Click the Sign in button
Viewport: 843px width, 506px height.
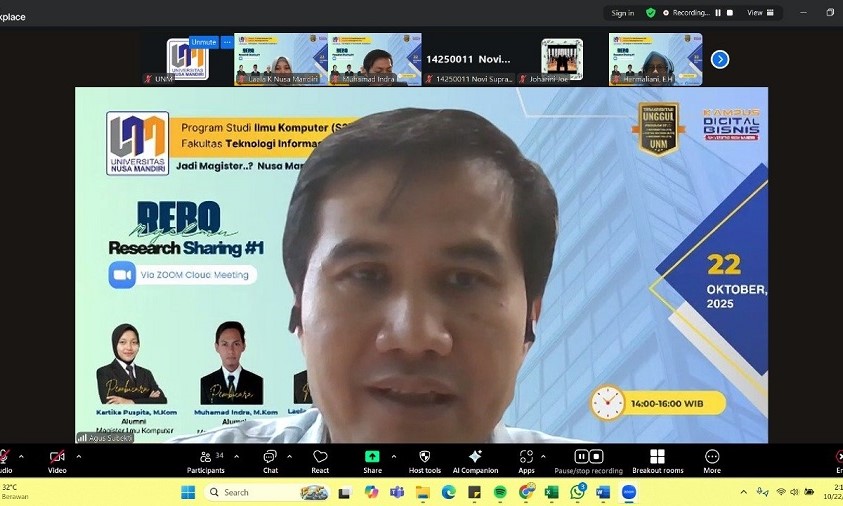(623, 13)
